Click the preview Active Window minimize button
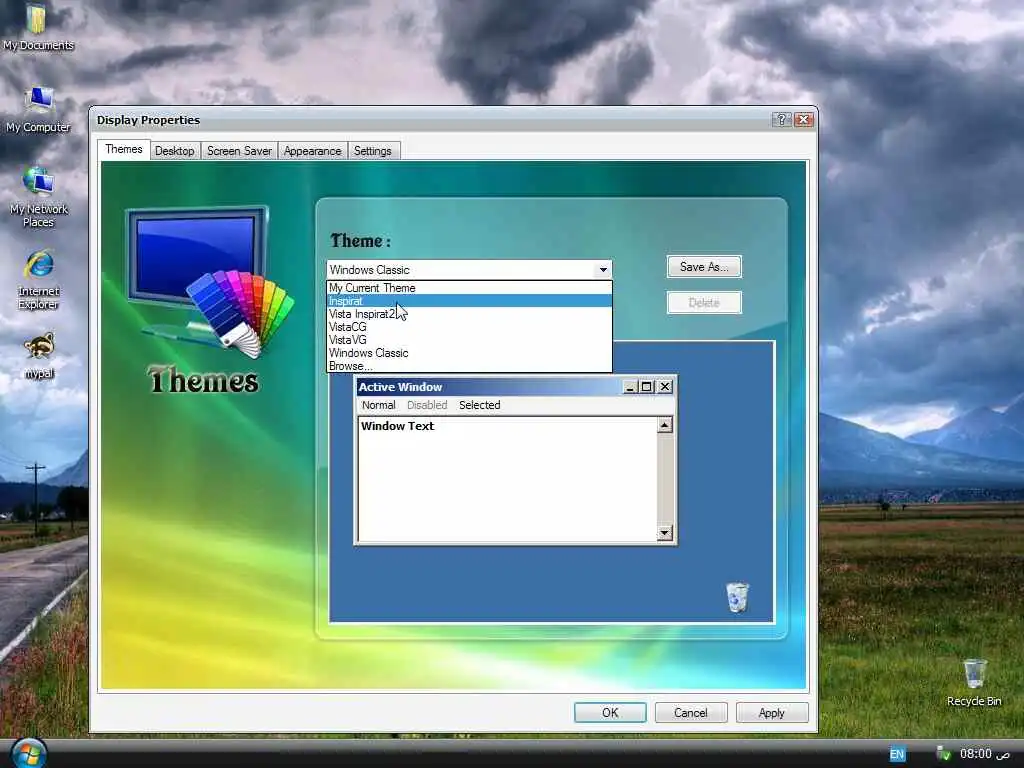 click(630, 387)
